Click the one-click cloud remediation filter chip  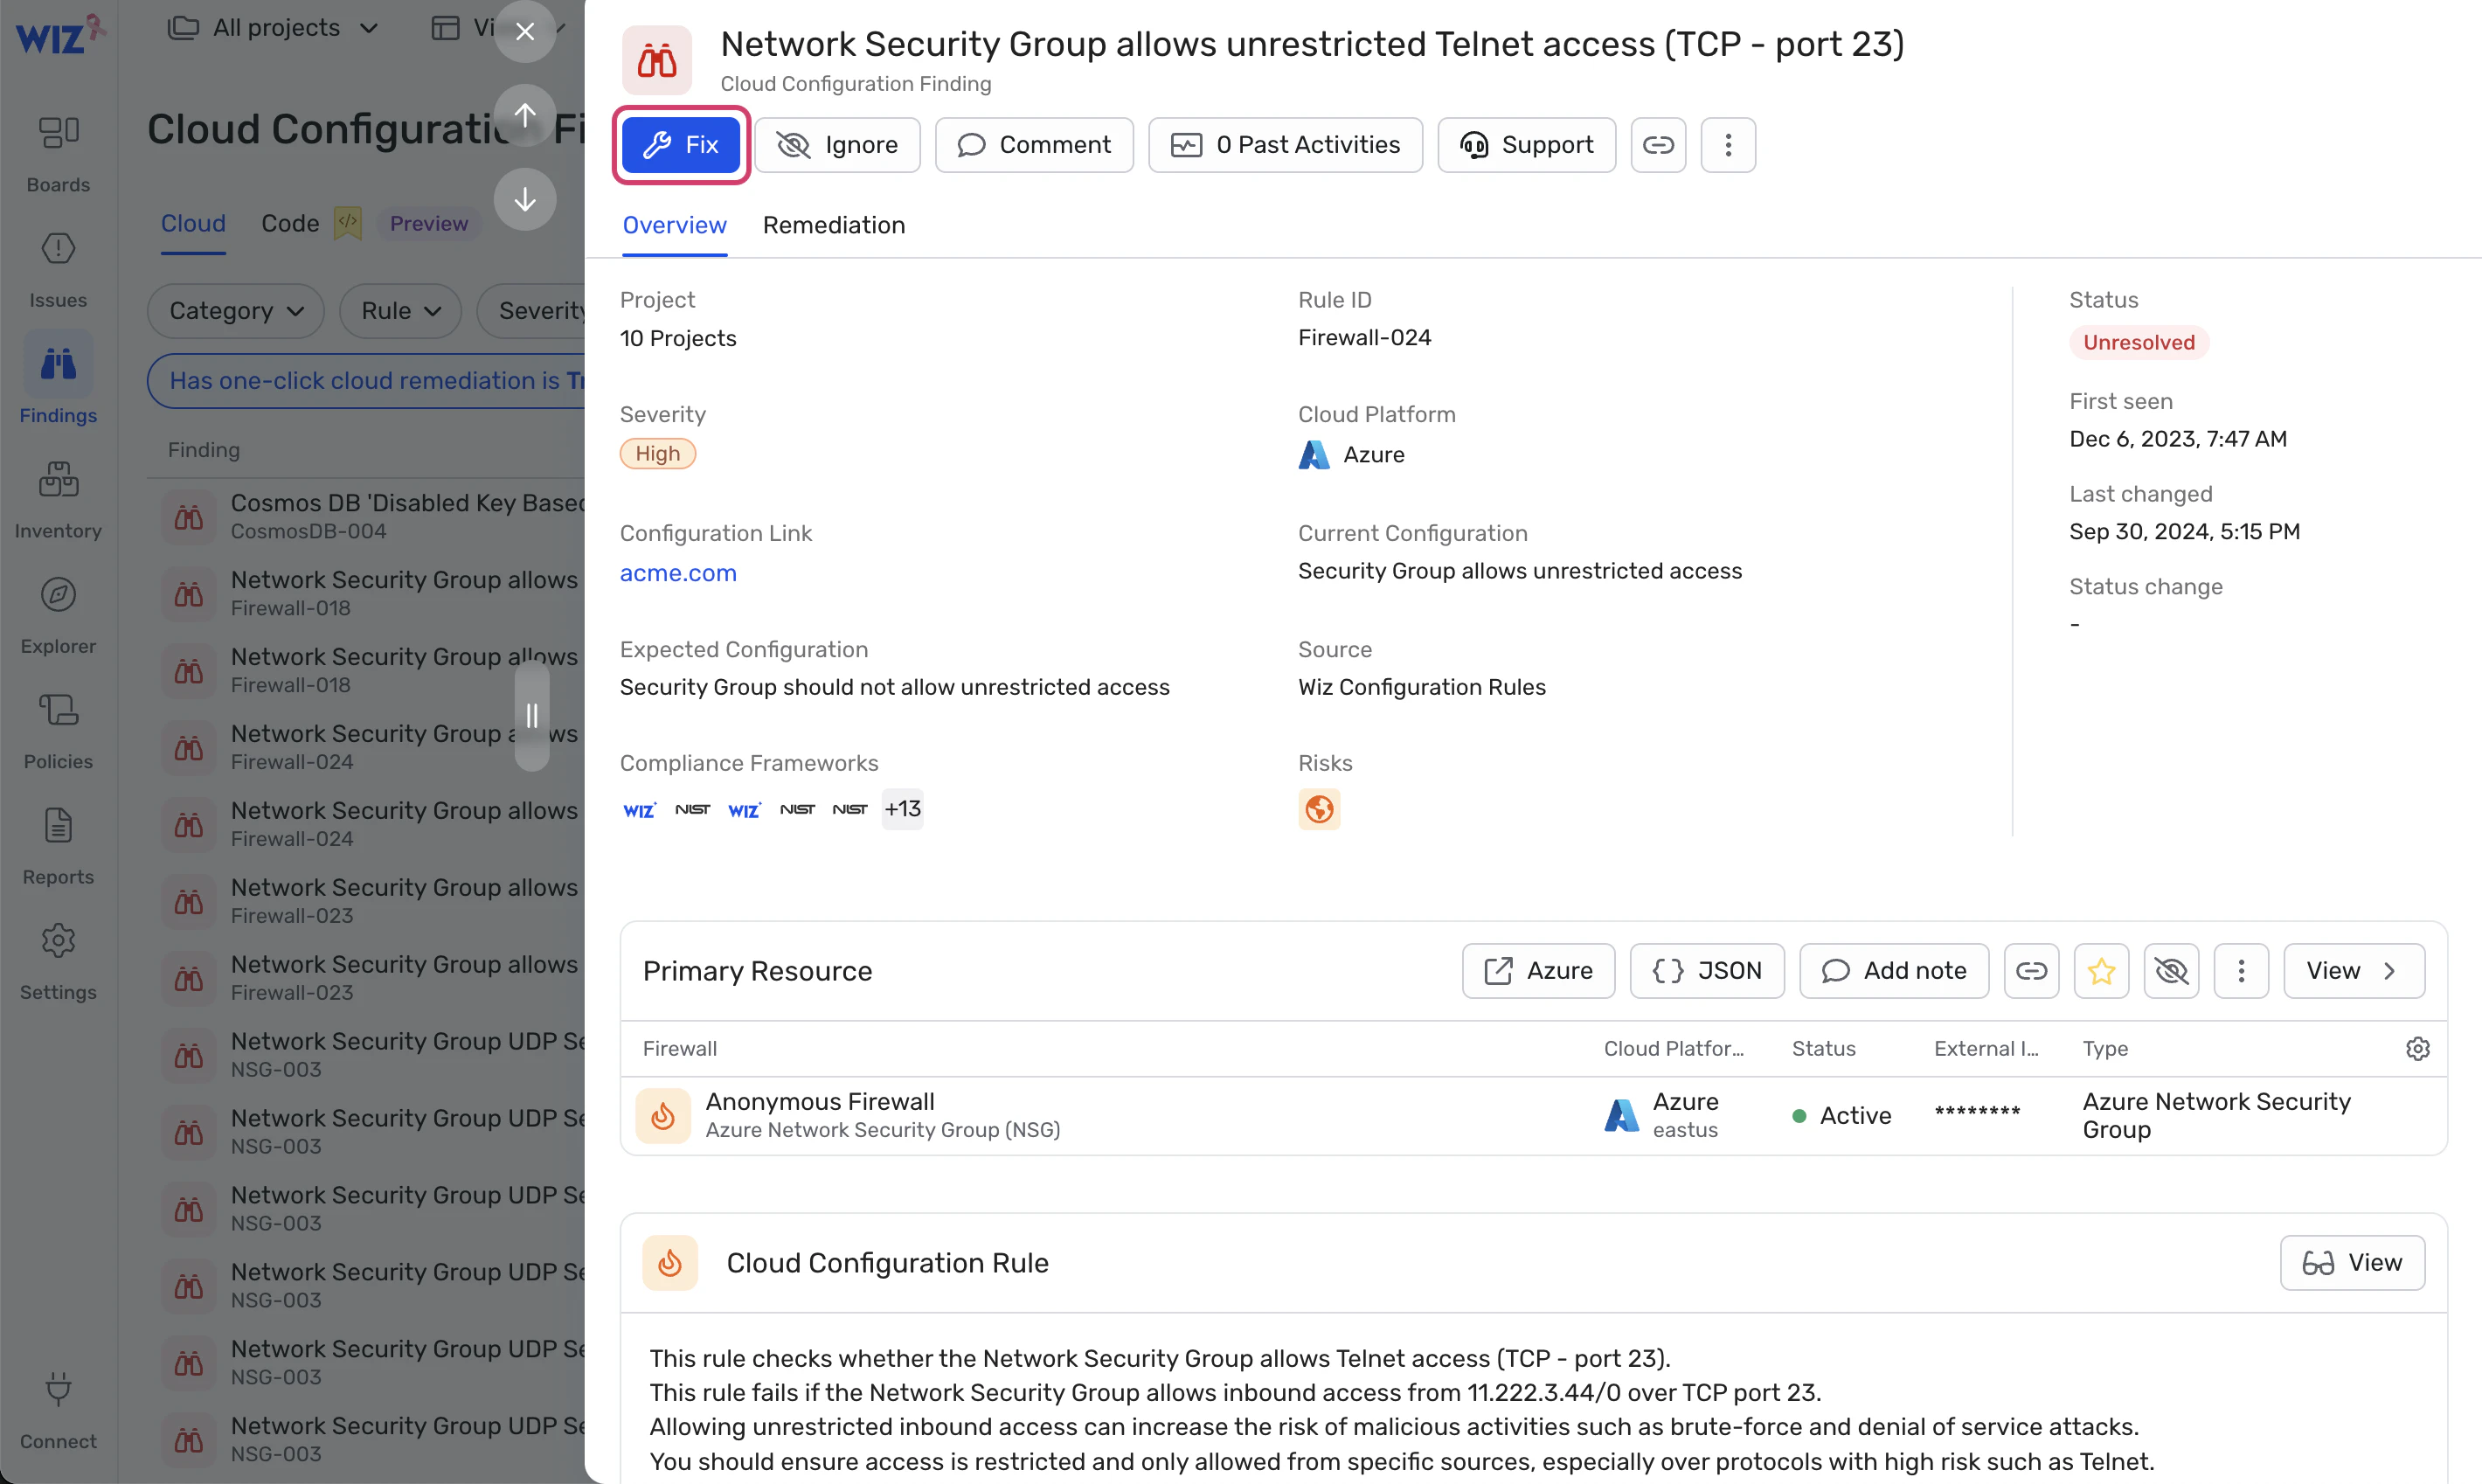click(x=367, y=381)
